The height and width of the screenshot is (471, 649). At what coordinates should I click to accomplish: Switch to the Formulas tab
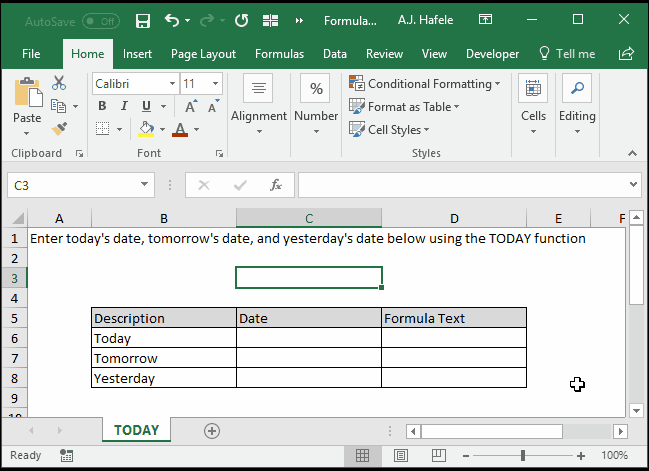[x=279, y=54]
